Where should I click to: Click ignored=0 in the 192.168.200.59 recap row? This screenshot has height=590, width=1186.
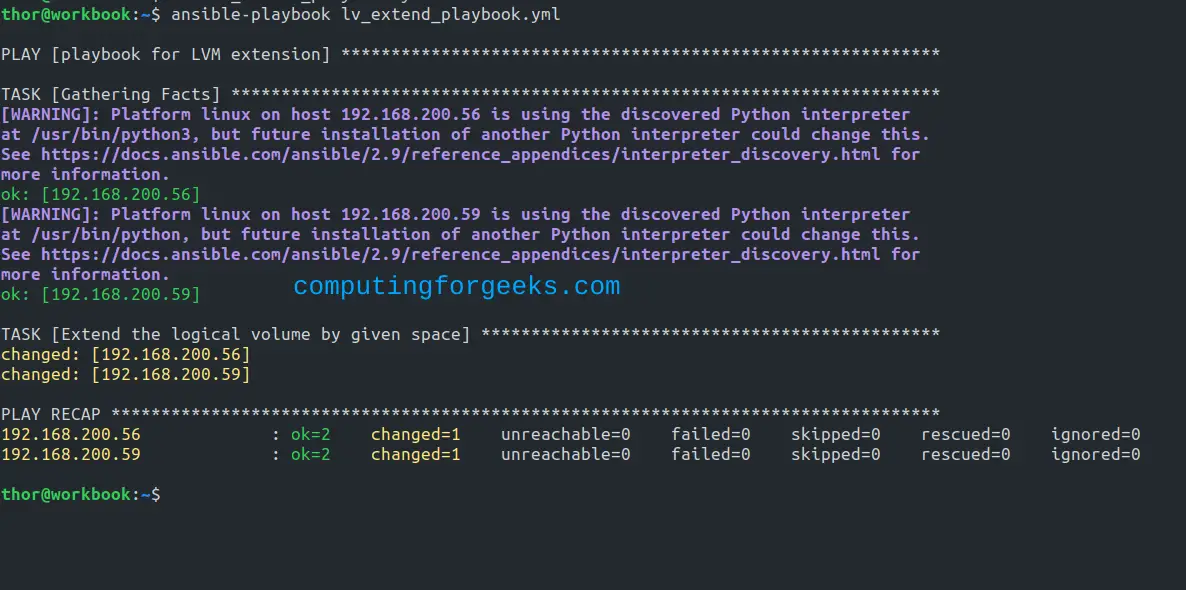pos(1095,454)
